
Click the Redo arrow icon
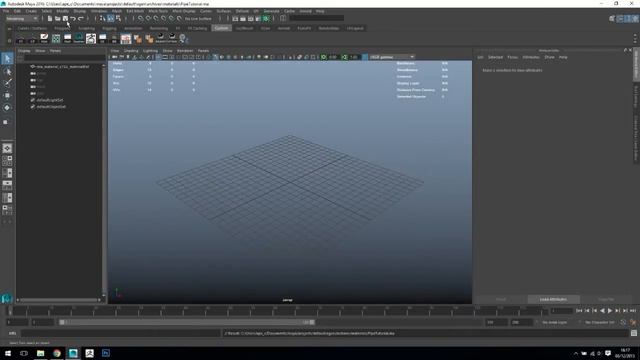point(81,18)
